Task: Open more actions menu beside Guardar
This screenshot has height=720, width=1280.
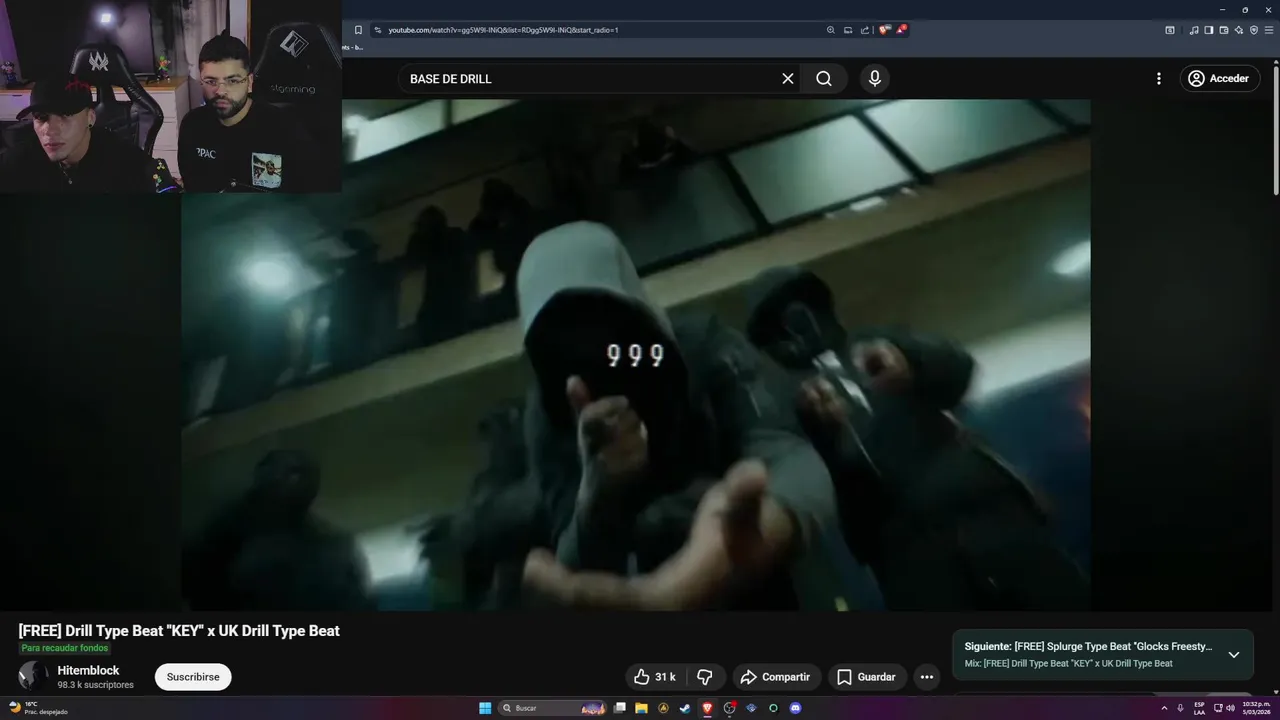Action: 927,677
